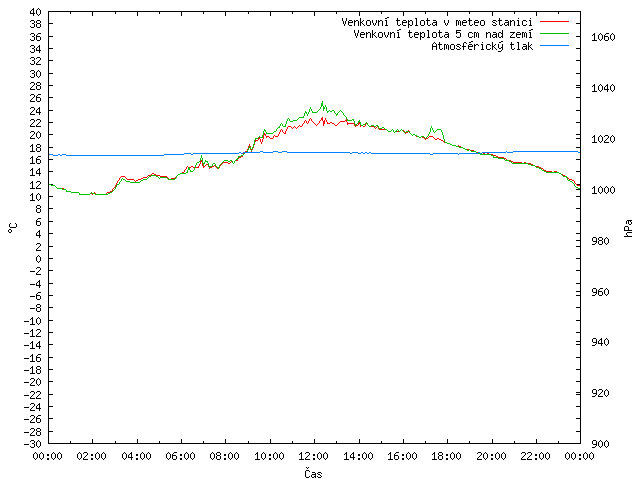This screenshot has height=480, width=640.
Task: Click x-axis tick label '18:00'
Action: pyautogui.click(x=447, y=456)
